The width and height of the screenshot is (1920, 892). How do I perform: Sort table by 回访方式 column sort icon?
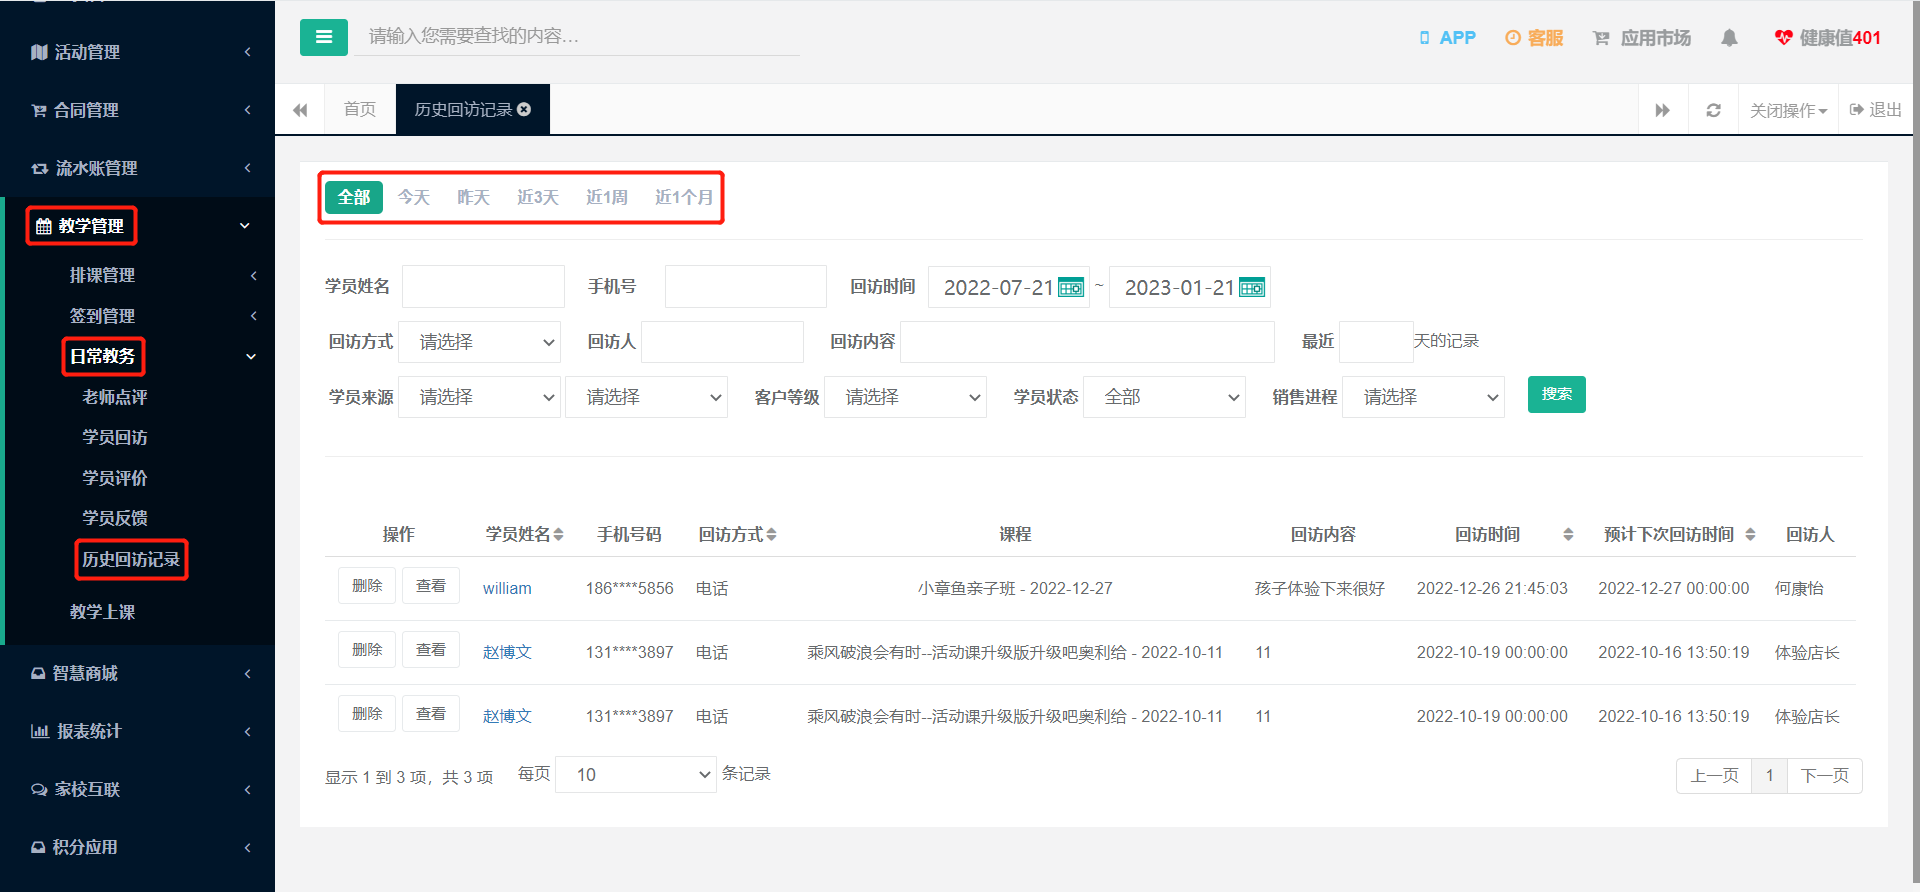point(771,535)
